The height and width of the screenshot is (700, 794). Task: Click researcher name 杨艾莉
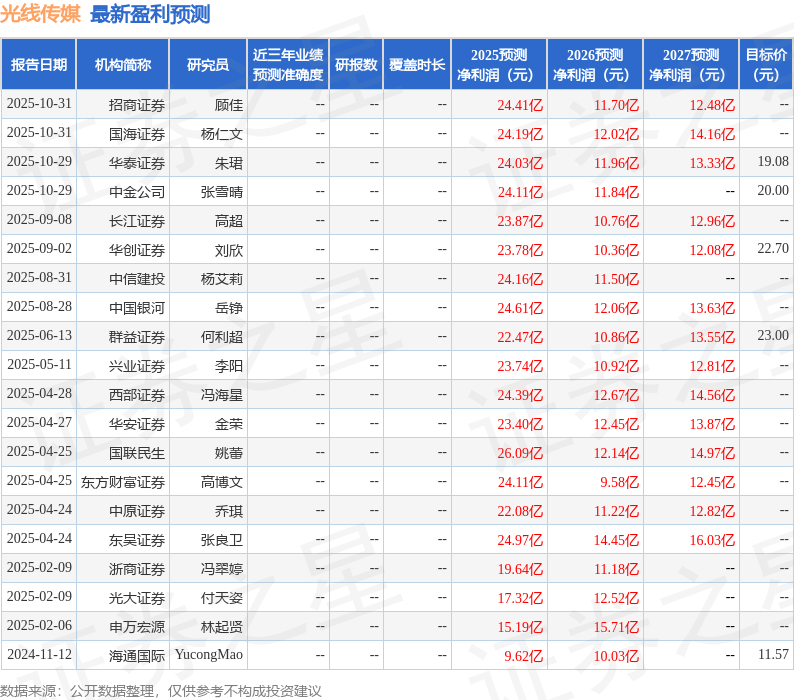point(222,279)
